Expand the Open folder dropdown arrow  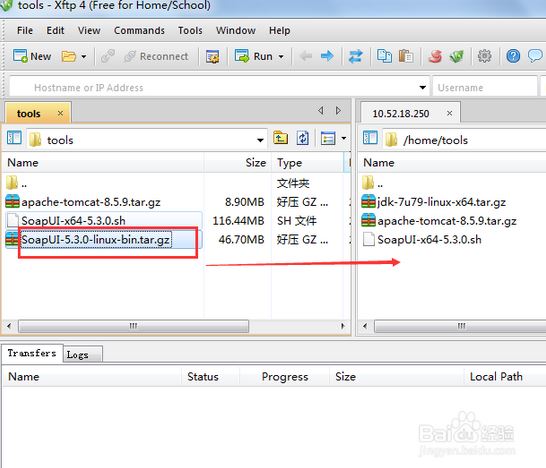pos(84,56)
